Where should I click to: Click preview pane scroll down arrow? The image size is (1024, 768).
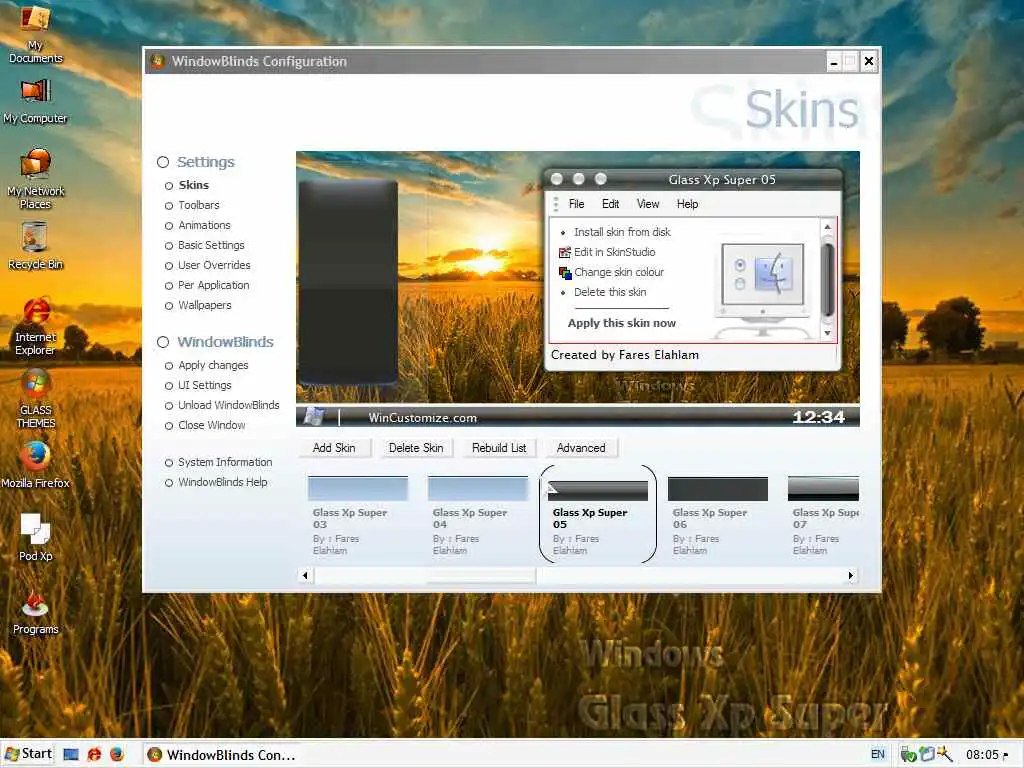827,333
